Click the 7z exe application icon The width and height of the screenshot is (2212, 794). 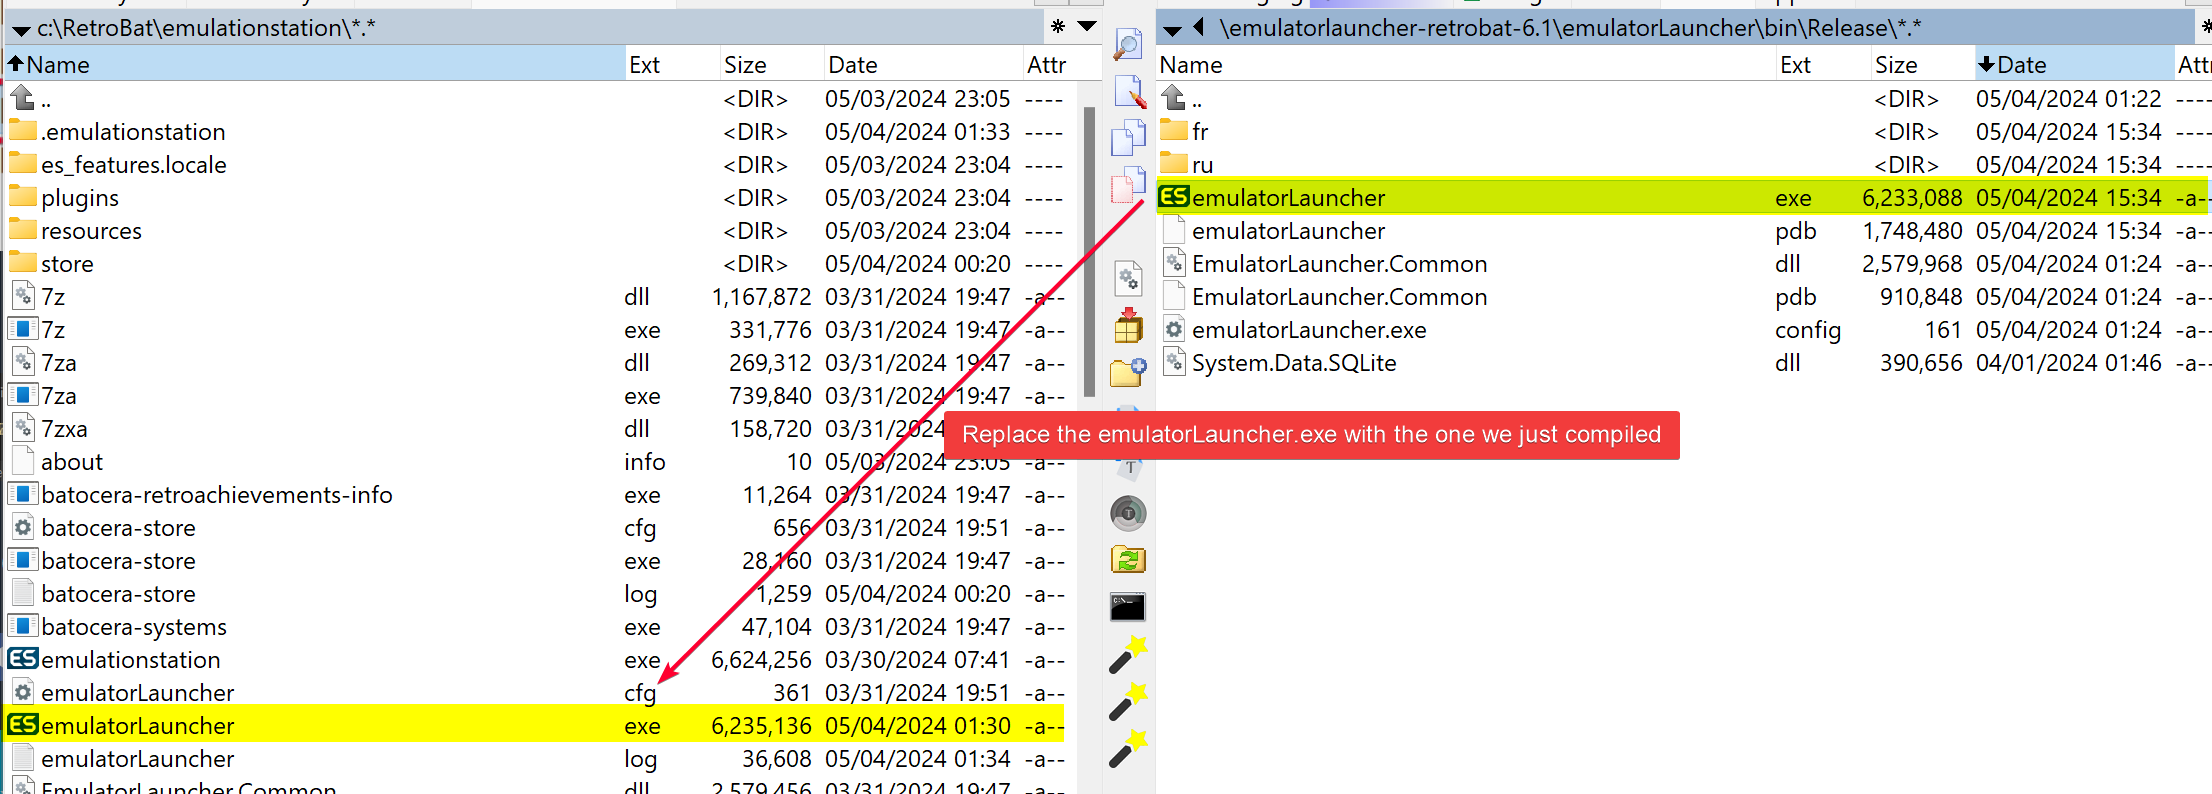[x=23, y=329]
